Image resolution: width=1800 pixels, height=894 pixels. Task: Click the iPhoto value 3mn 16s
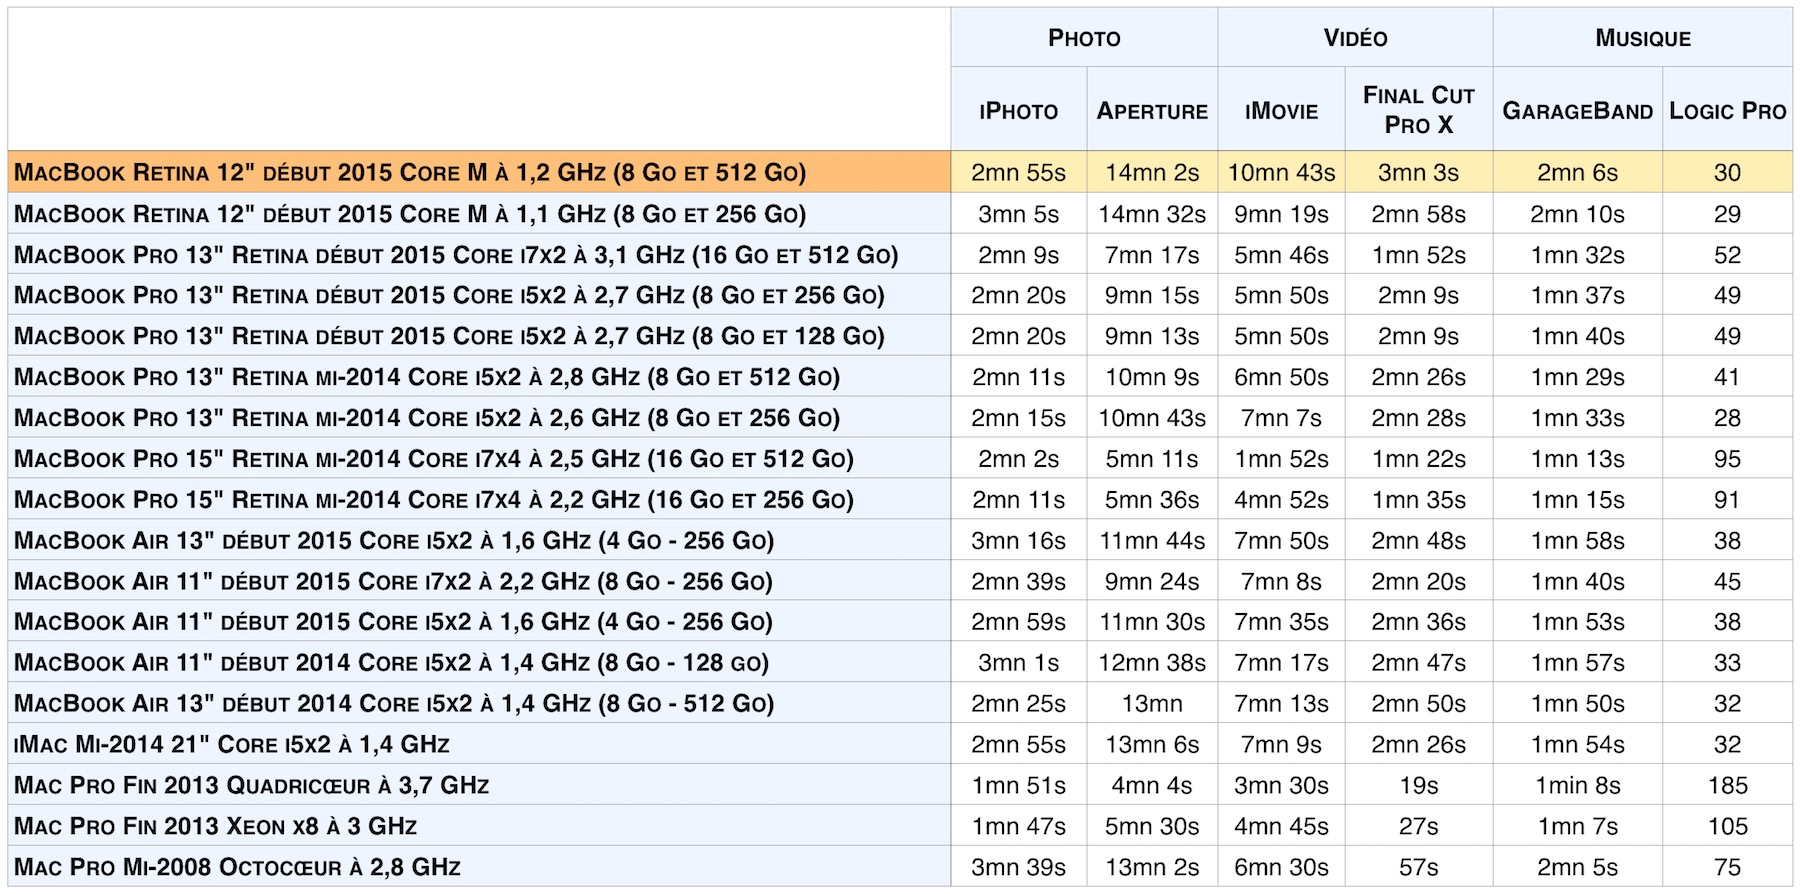point(1018,541)
